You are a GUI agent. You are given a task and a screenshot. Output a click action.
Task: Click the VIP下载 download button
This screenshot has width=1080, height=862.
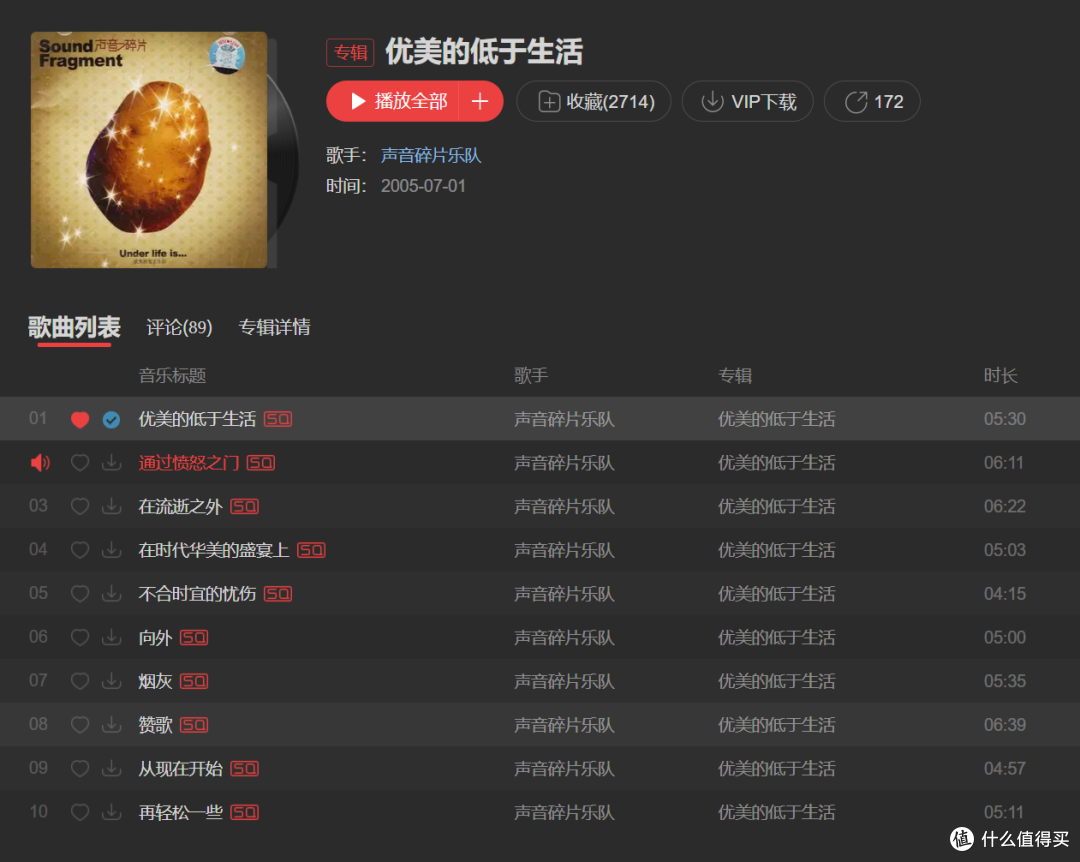pyautogui.click(x=747, y=101)
